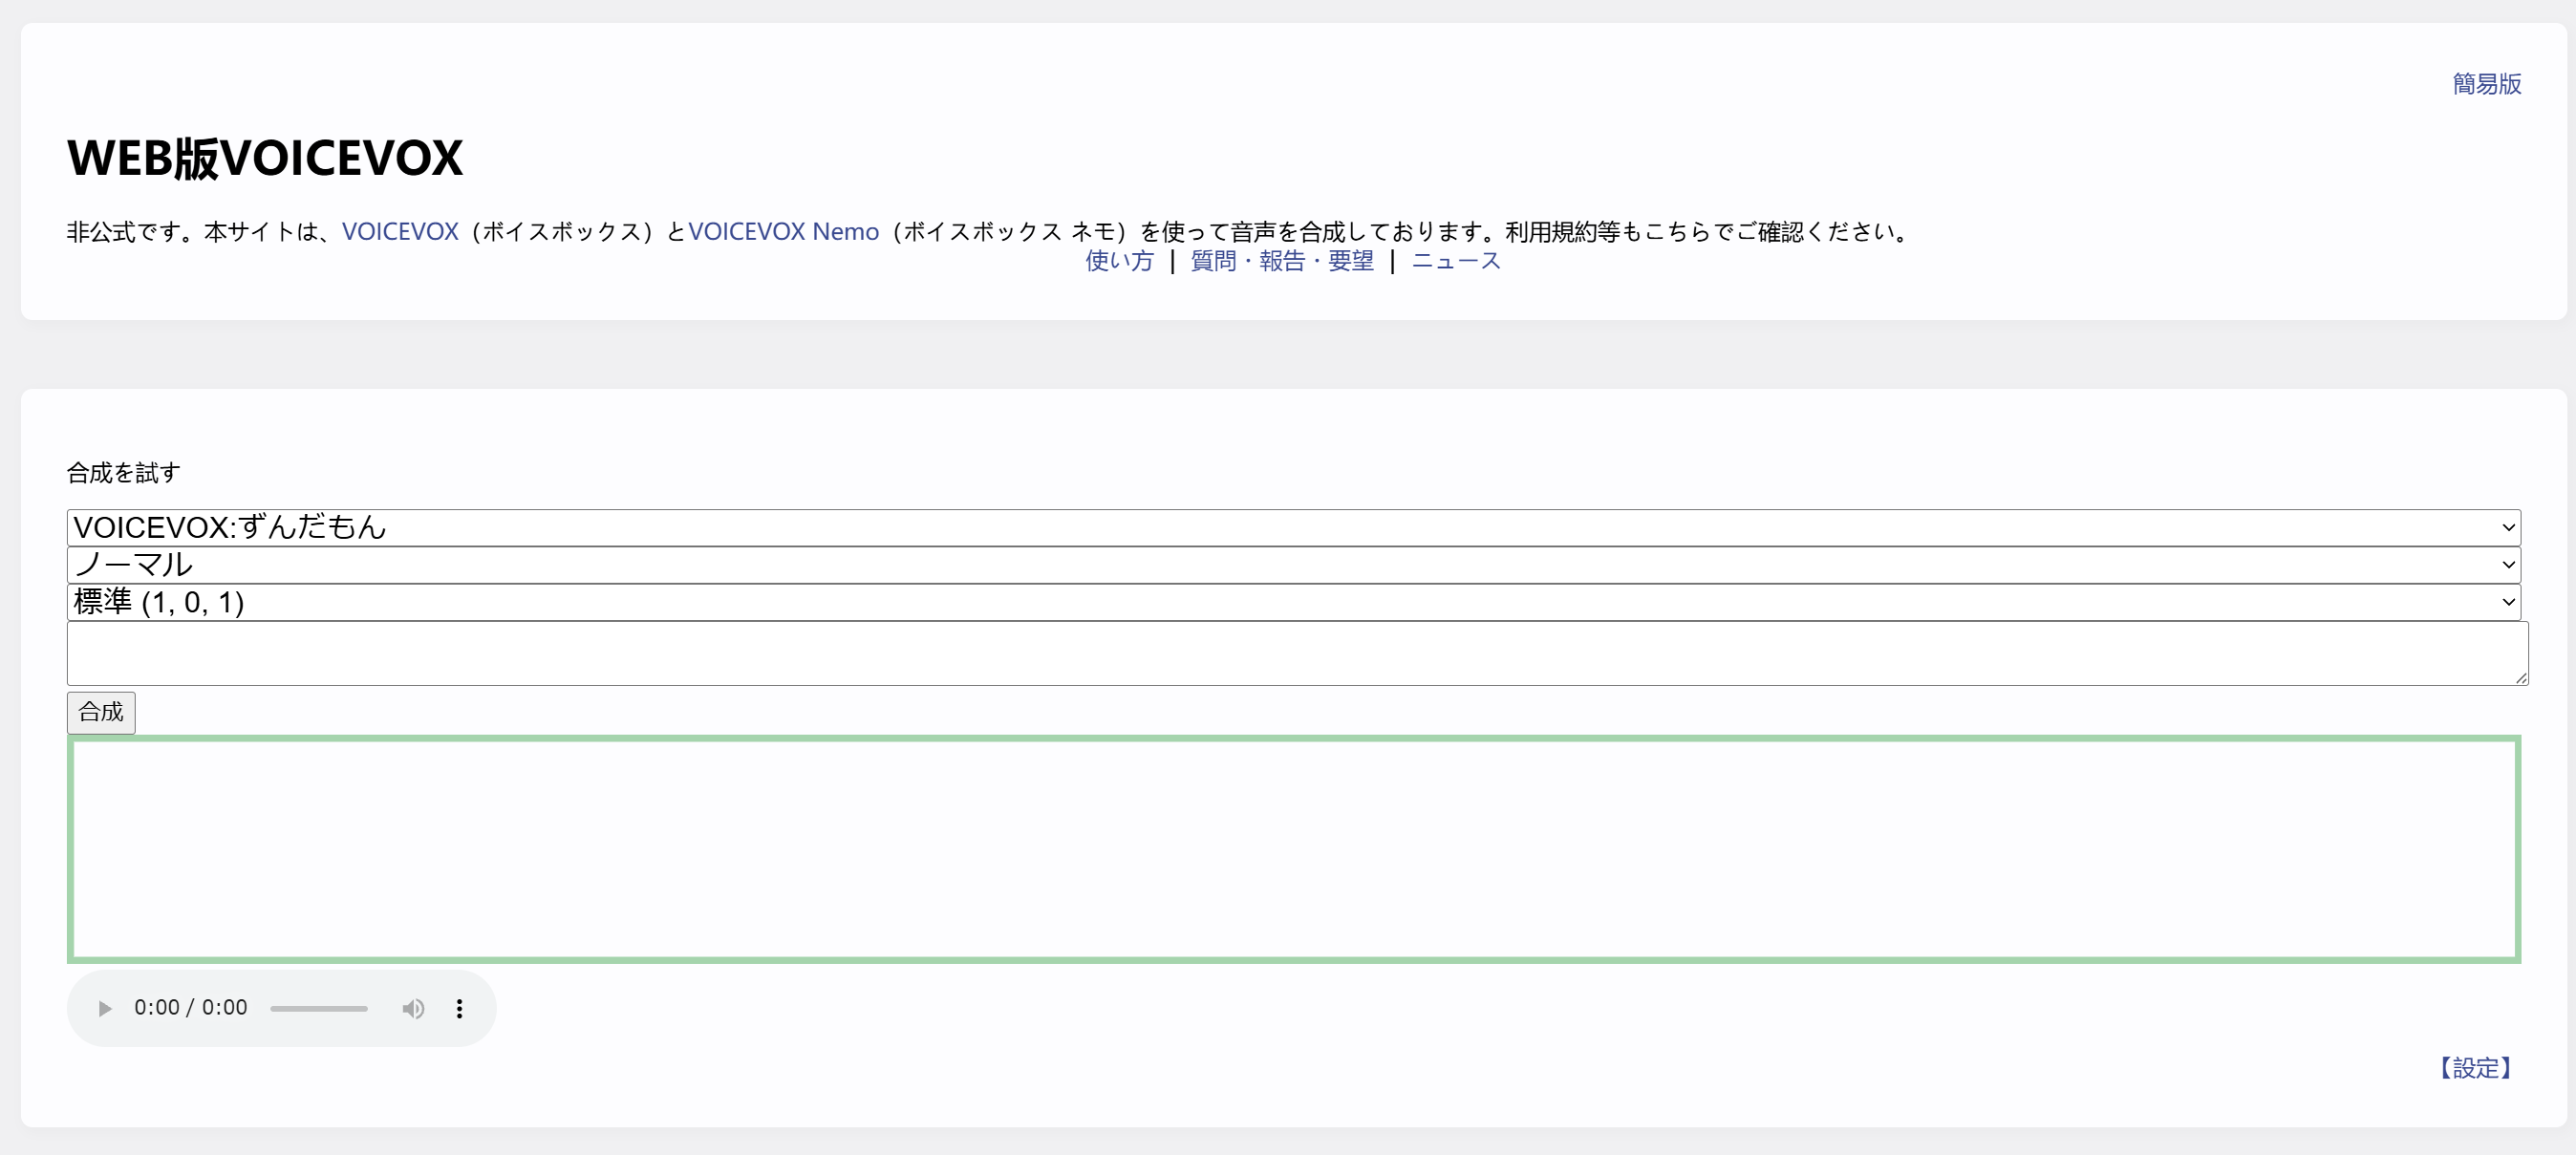Image resolution: width=2576 pixels, height=1155 pixels.
Task: Open the 標準 (1, 0, 1) preset dropdown
Action: click(x=1293, y=602)
